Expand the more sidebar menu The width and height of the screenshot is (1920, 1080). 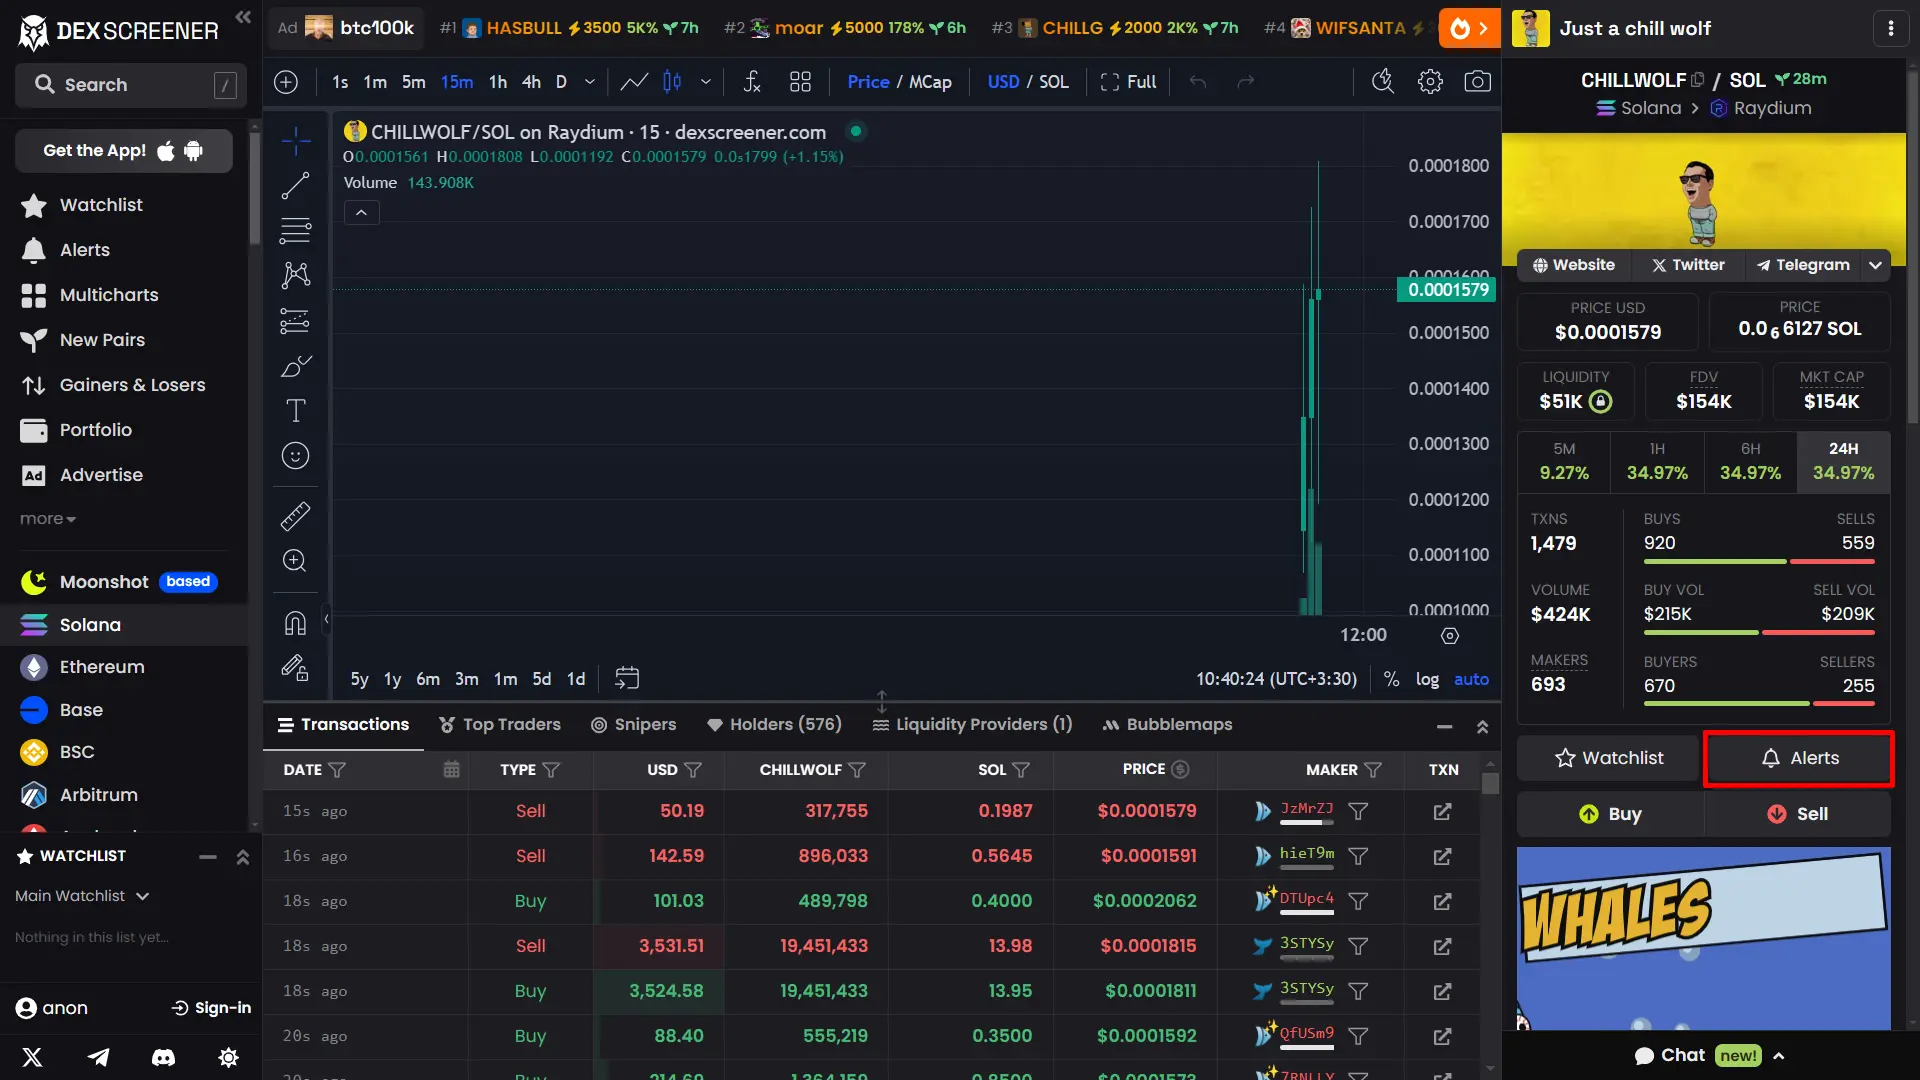click(47, 519)
